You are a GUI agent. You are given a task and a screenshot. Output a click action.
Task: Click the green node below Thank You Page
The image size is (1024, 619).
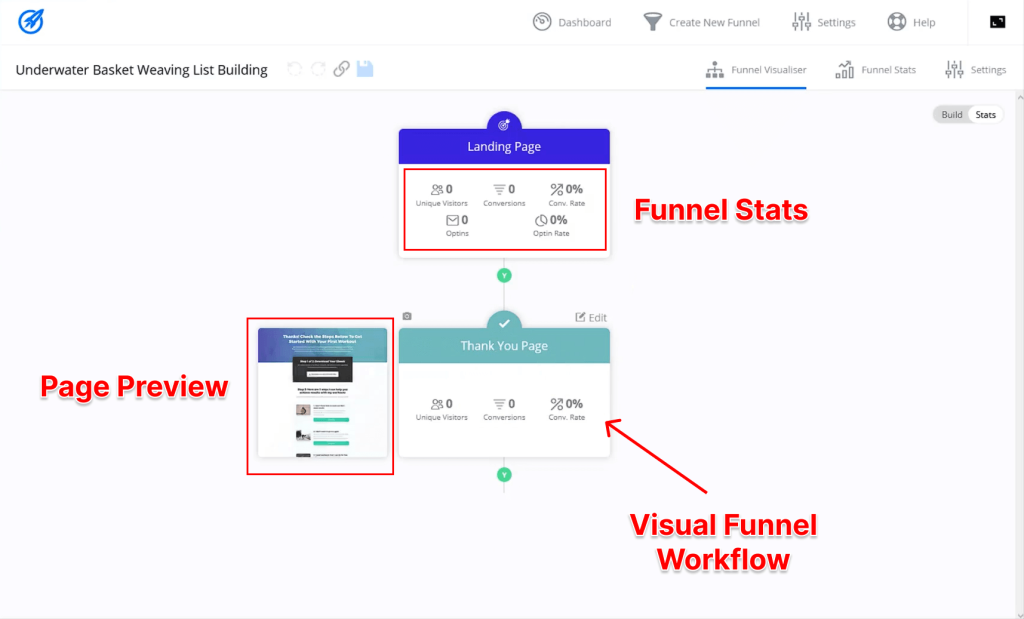point(504,475)
